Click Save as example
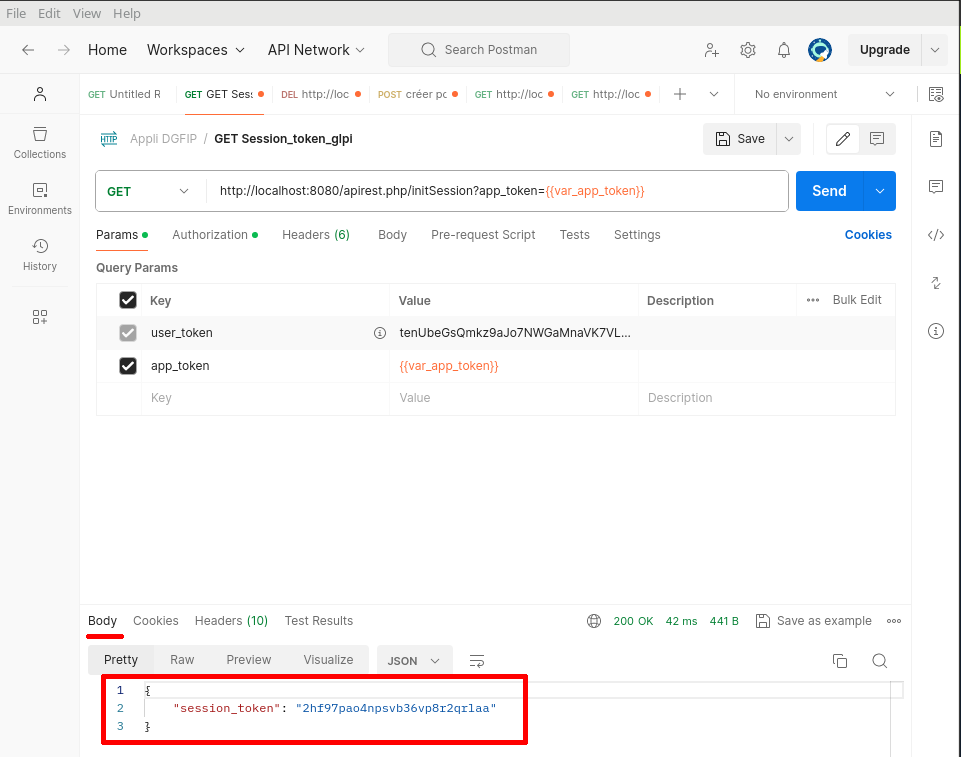This screenshot has height=757, width=961. (x=813, y=621)
